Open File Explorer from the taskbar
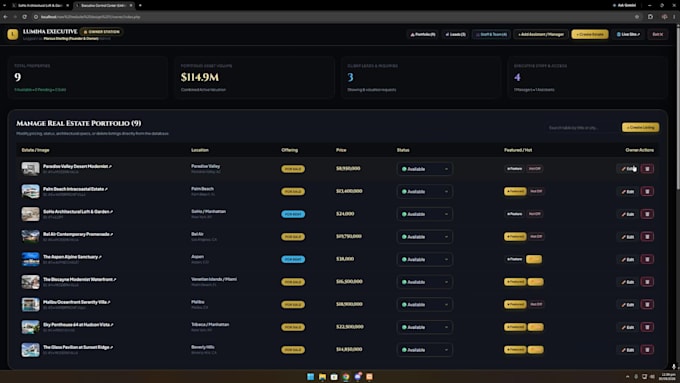 pyautogui.click(x=322, y=376)
